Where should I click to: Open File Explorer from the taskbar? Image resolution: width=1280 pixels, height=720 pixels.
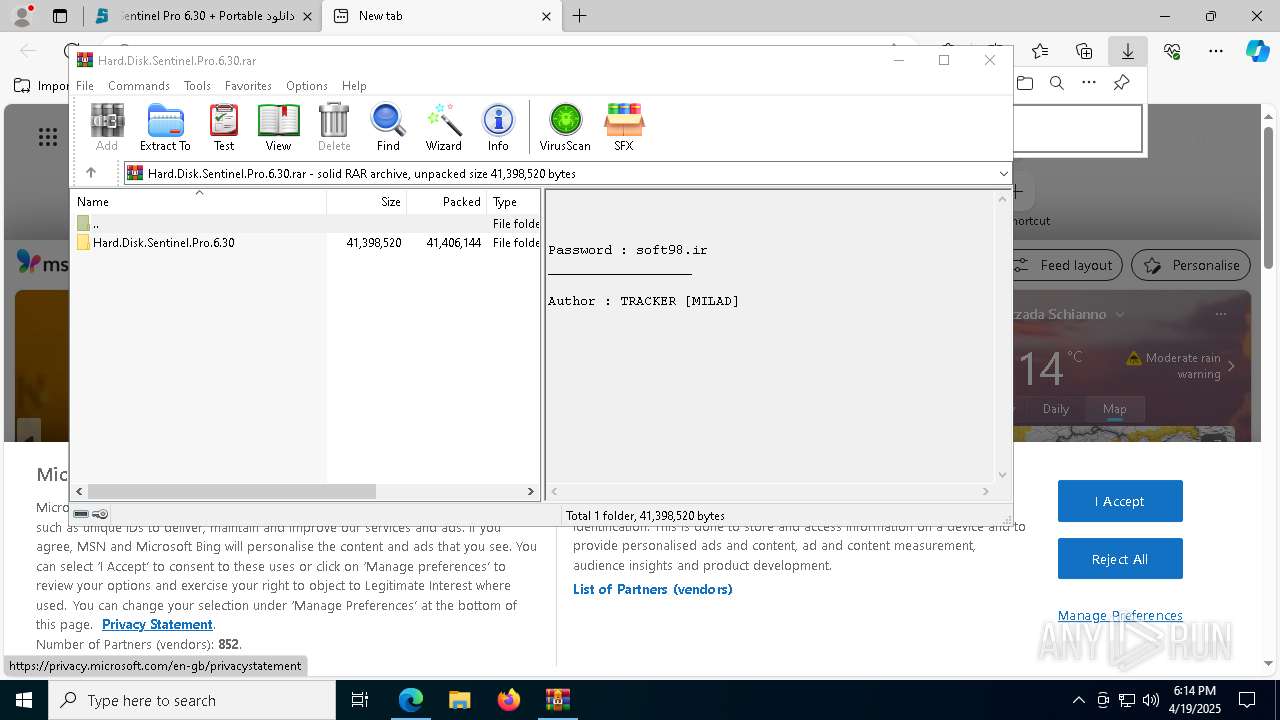click(x=459, y=700)
